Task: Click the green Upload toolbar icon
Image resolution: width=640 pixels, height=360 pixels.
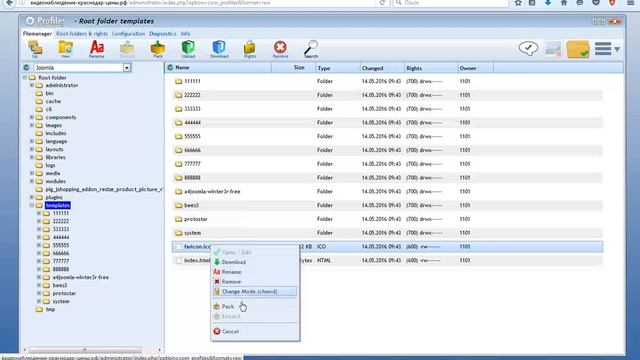Action: point(188,49)
